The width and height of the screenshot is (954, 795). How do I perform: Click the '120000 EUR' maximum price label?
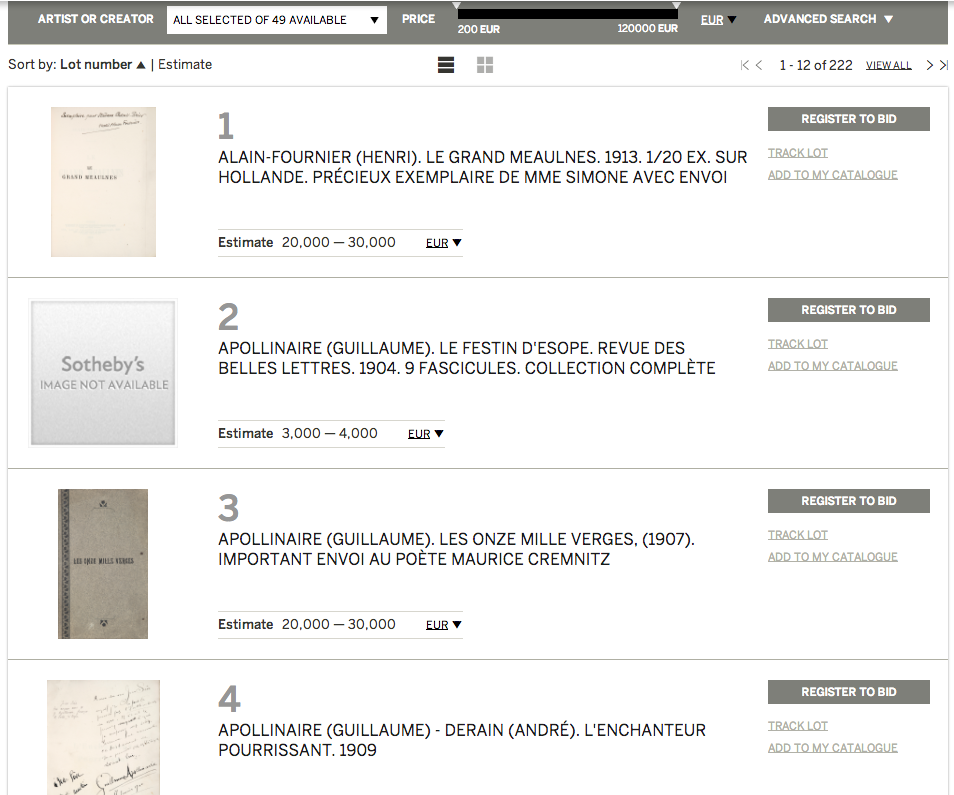(x=647, y=29)
